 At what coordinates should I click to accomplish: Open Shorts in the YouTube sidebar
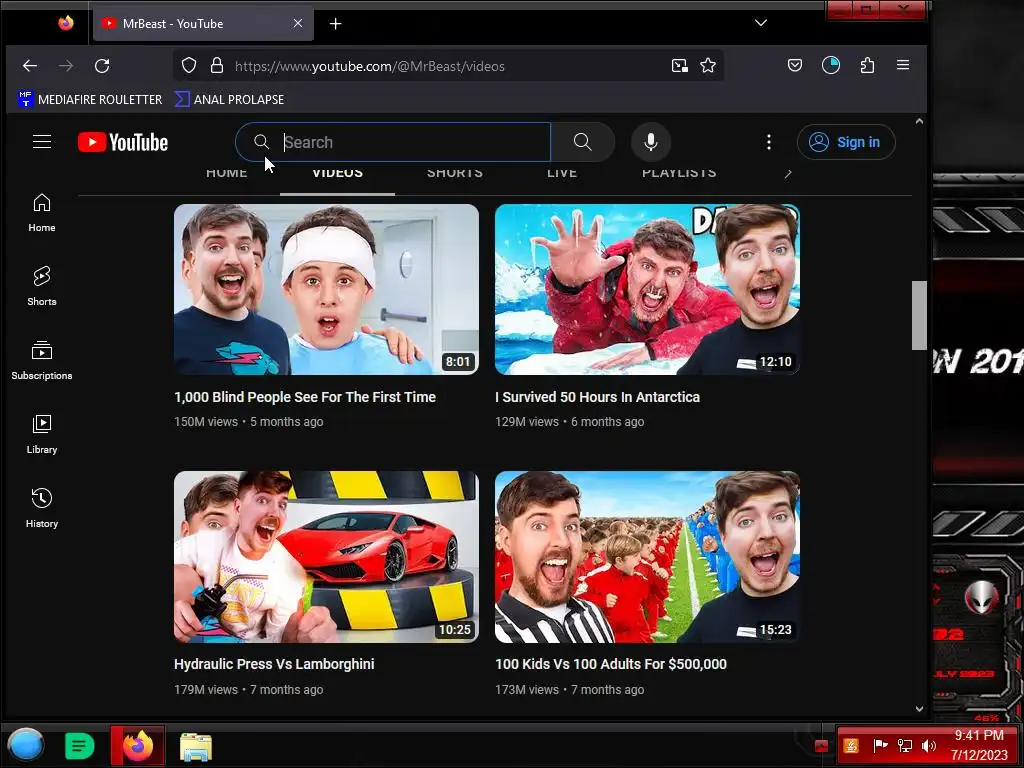point(42,287)
